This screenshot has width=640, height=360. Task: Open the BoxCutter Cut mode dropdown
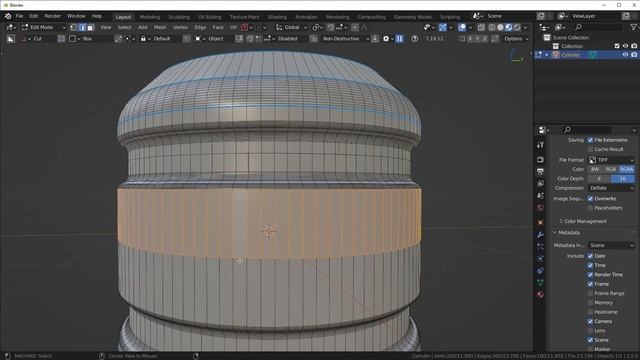pyautogui.click(x=38, y=39)
